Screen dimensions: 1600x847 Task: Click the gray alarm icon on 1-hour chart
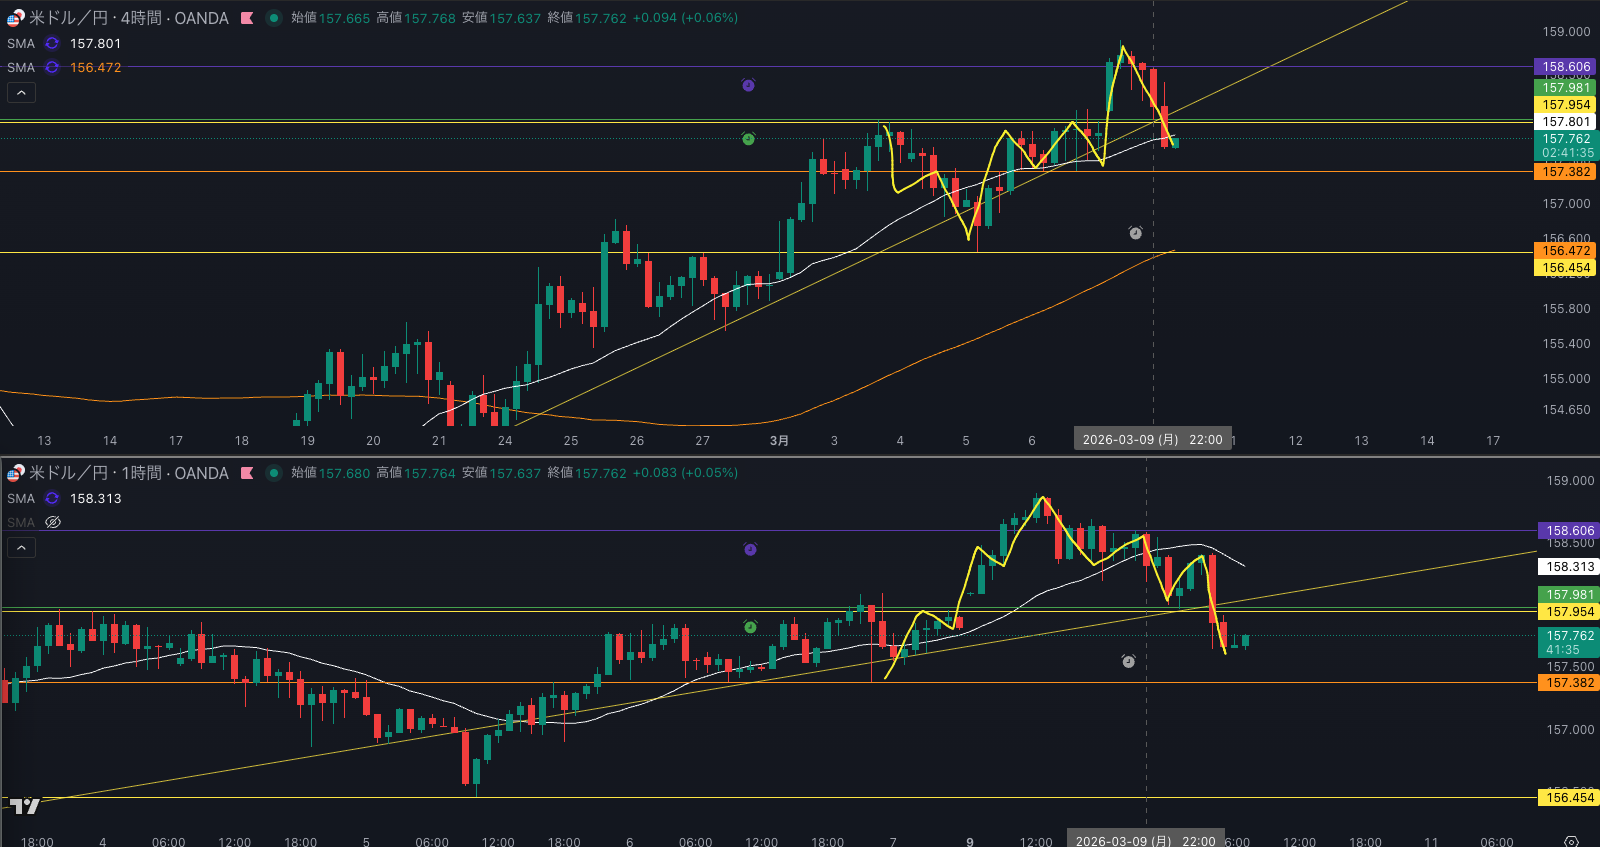tap(1128, 661)
